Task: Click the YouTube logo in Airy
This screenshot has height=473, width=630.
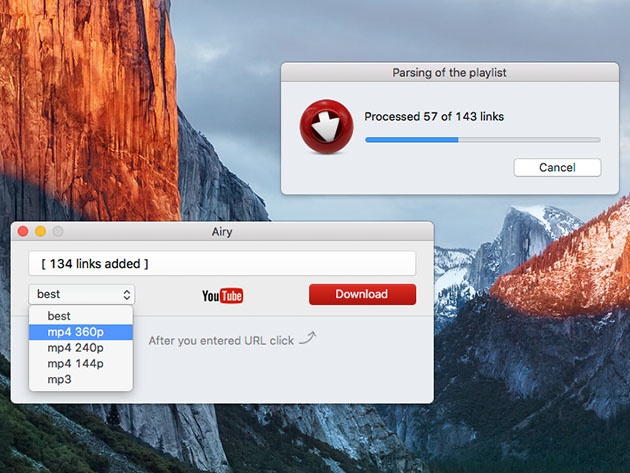Action: [223, 296]
